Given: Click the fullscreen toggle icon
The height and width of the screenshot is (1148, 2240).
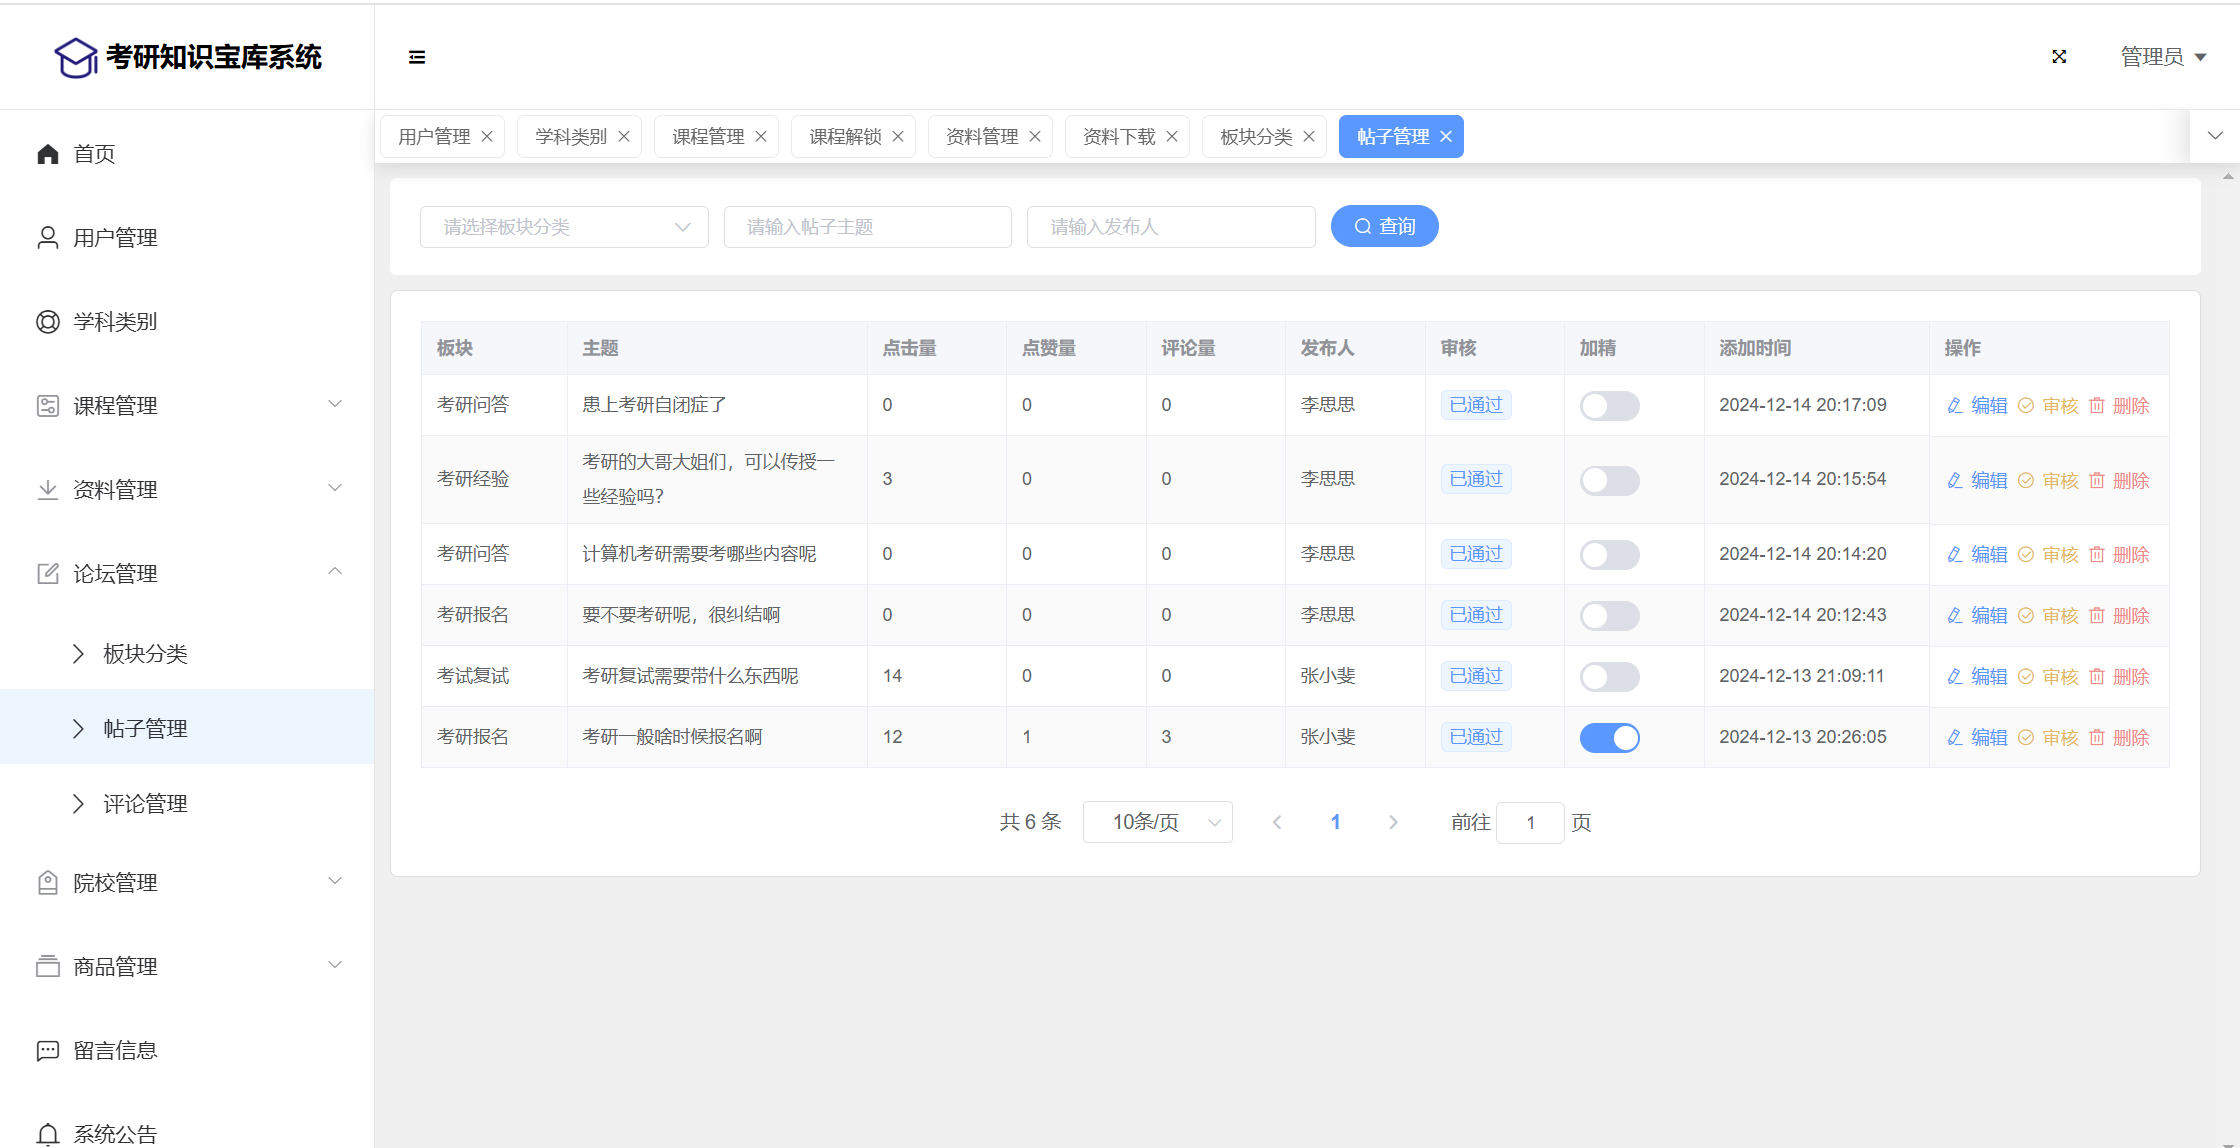Looking at the screenshot, I should click(2059, 57).
